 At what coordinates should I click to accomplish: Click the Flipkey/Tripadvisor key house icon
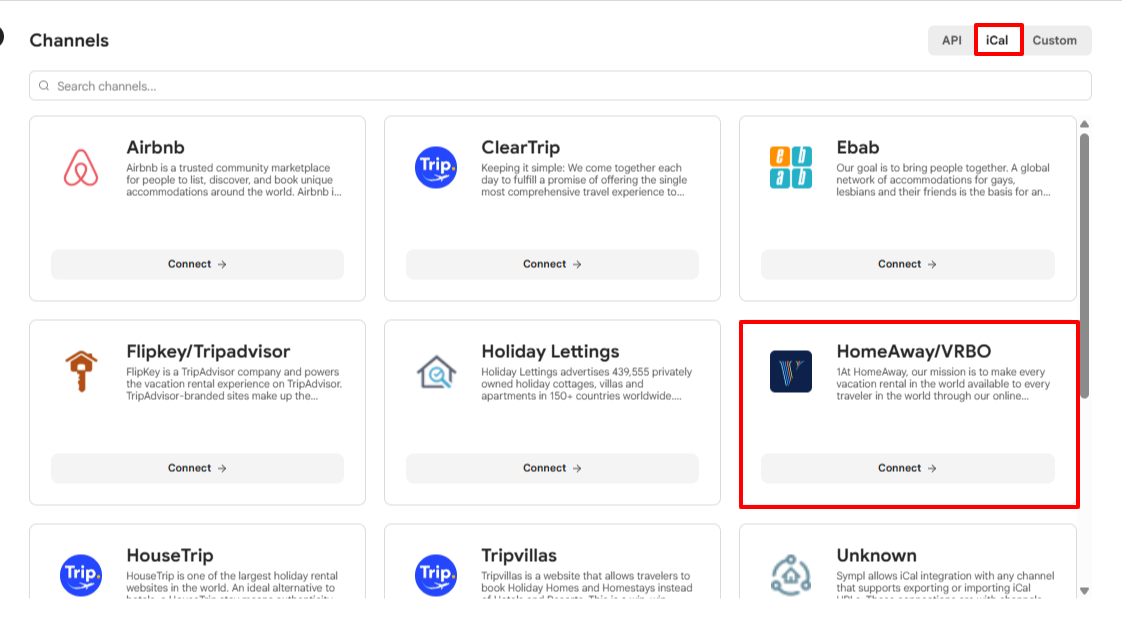(x=81, y=371)
